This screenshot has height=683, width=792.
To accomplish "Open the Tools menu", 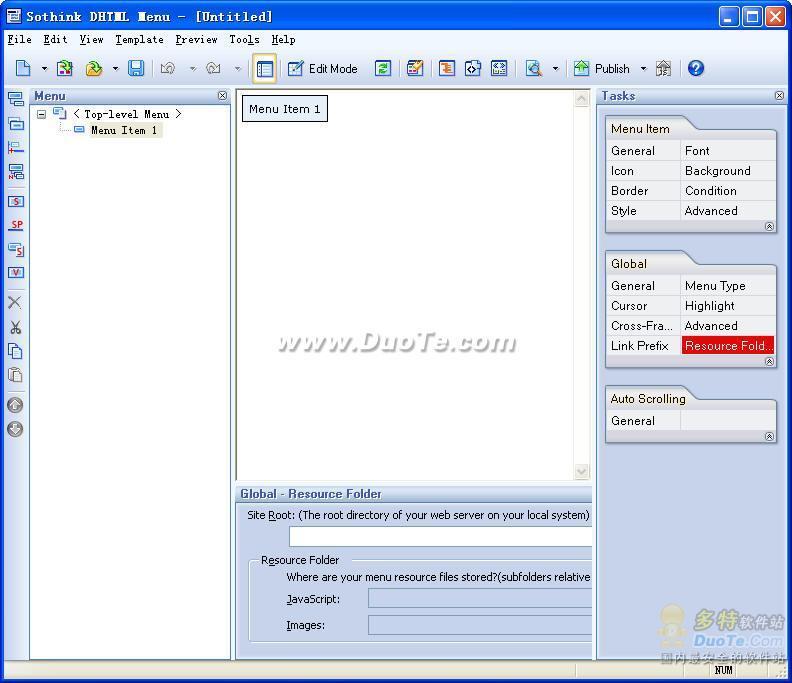I will (244, 39).
